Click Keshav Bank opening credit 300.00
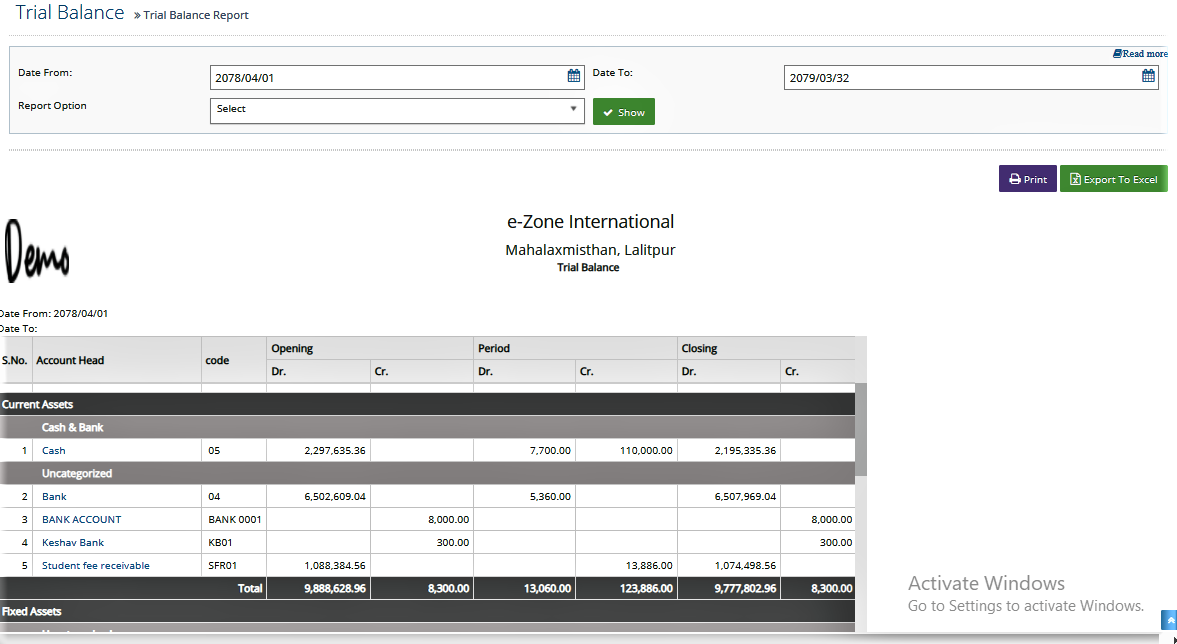 (x=453, y=542)
